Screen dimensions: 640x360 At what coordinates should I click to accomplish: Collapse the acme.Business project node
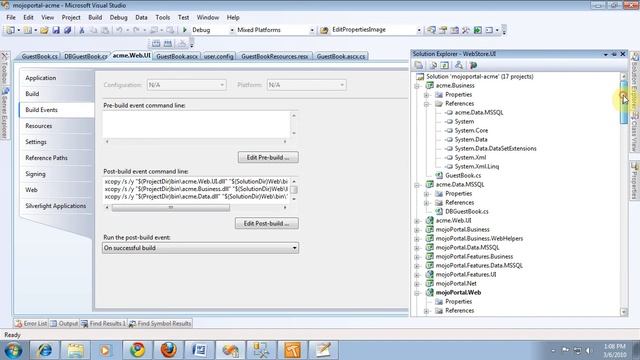click(417, 86)
